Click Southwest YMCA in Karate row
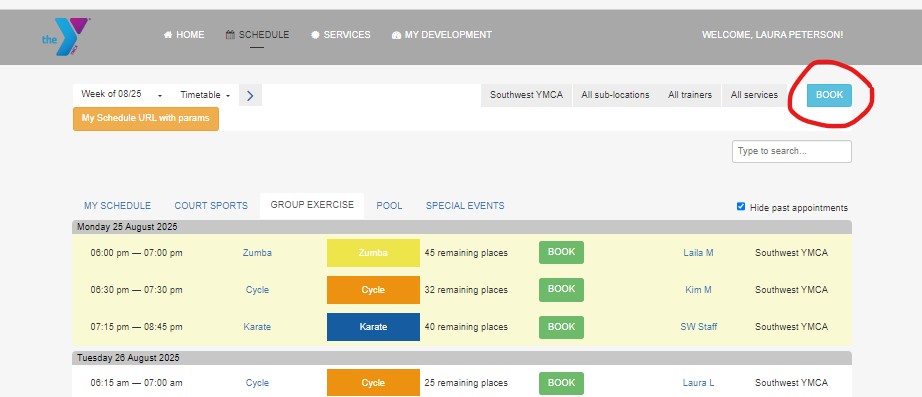The height and width of the screenshot is (397, 922). click(x=791, y=327)
